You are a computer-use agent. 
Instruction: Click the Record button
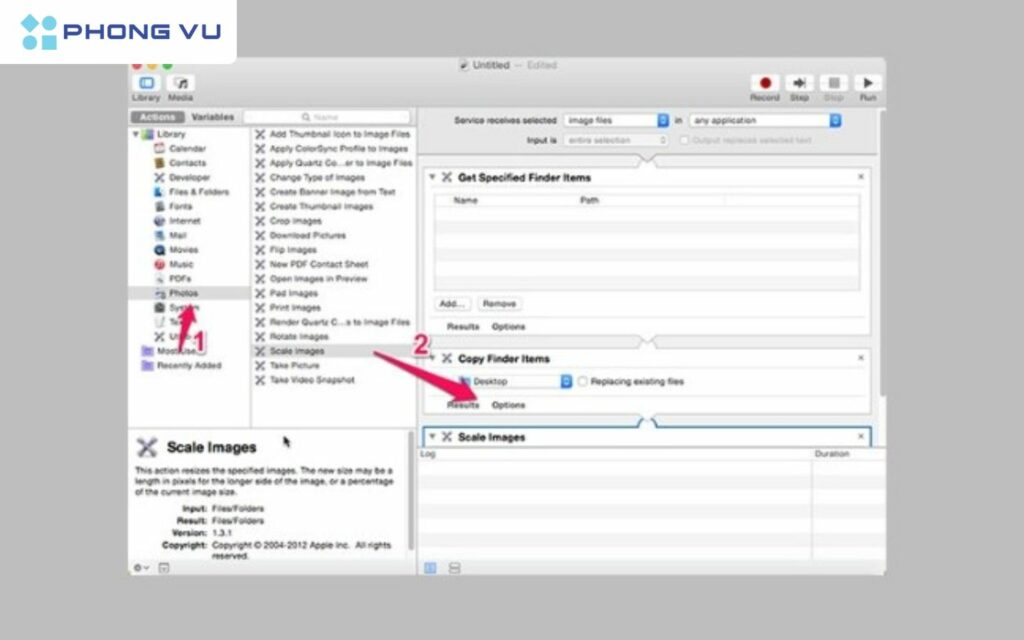point(764,84)
